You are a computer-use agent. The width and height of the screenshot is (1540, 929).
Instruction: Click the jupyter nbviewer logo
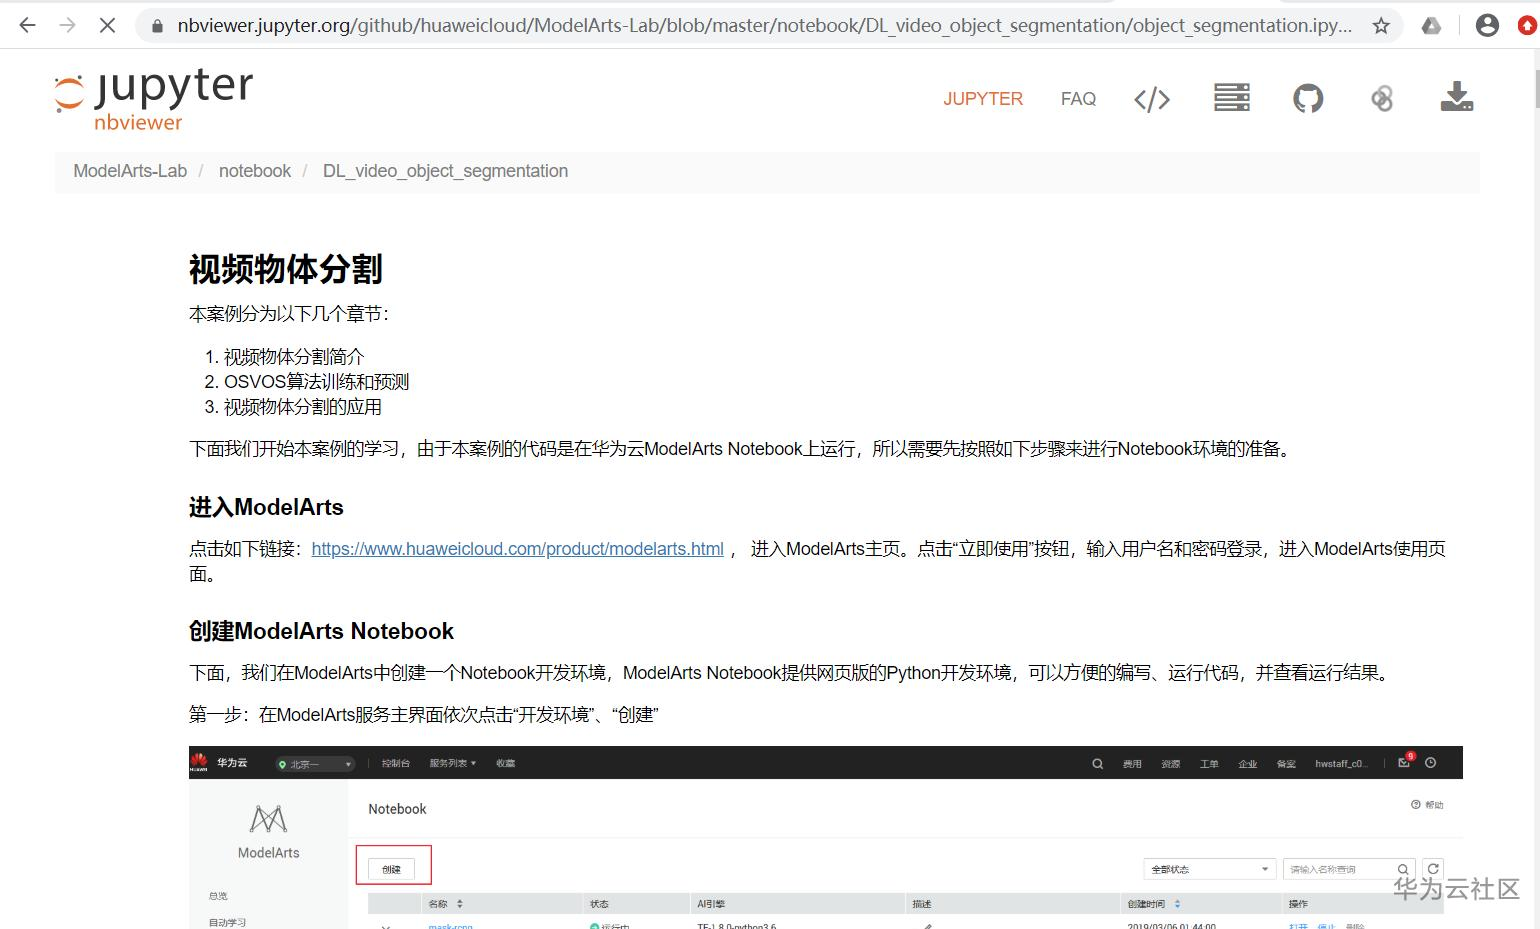click(153, 101)
